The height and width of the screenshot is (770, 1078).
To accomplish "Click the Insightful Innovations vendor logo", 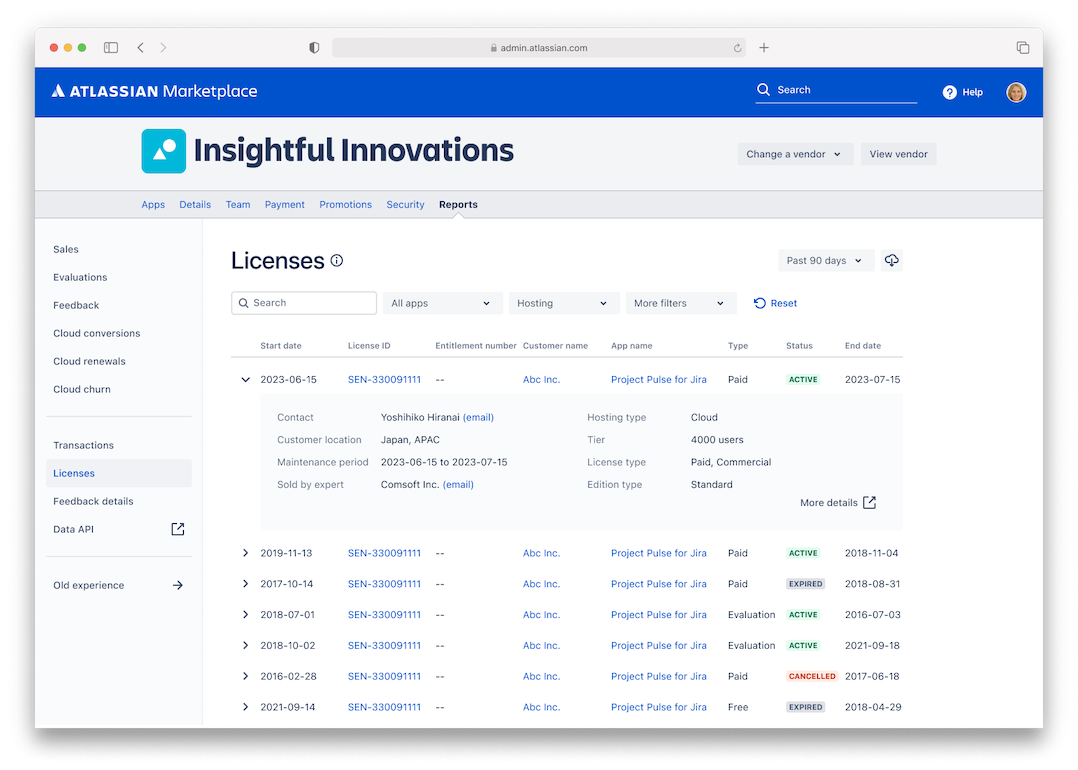I will point(164,151).
